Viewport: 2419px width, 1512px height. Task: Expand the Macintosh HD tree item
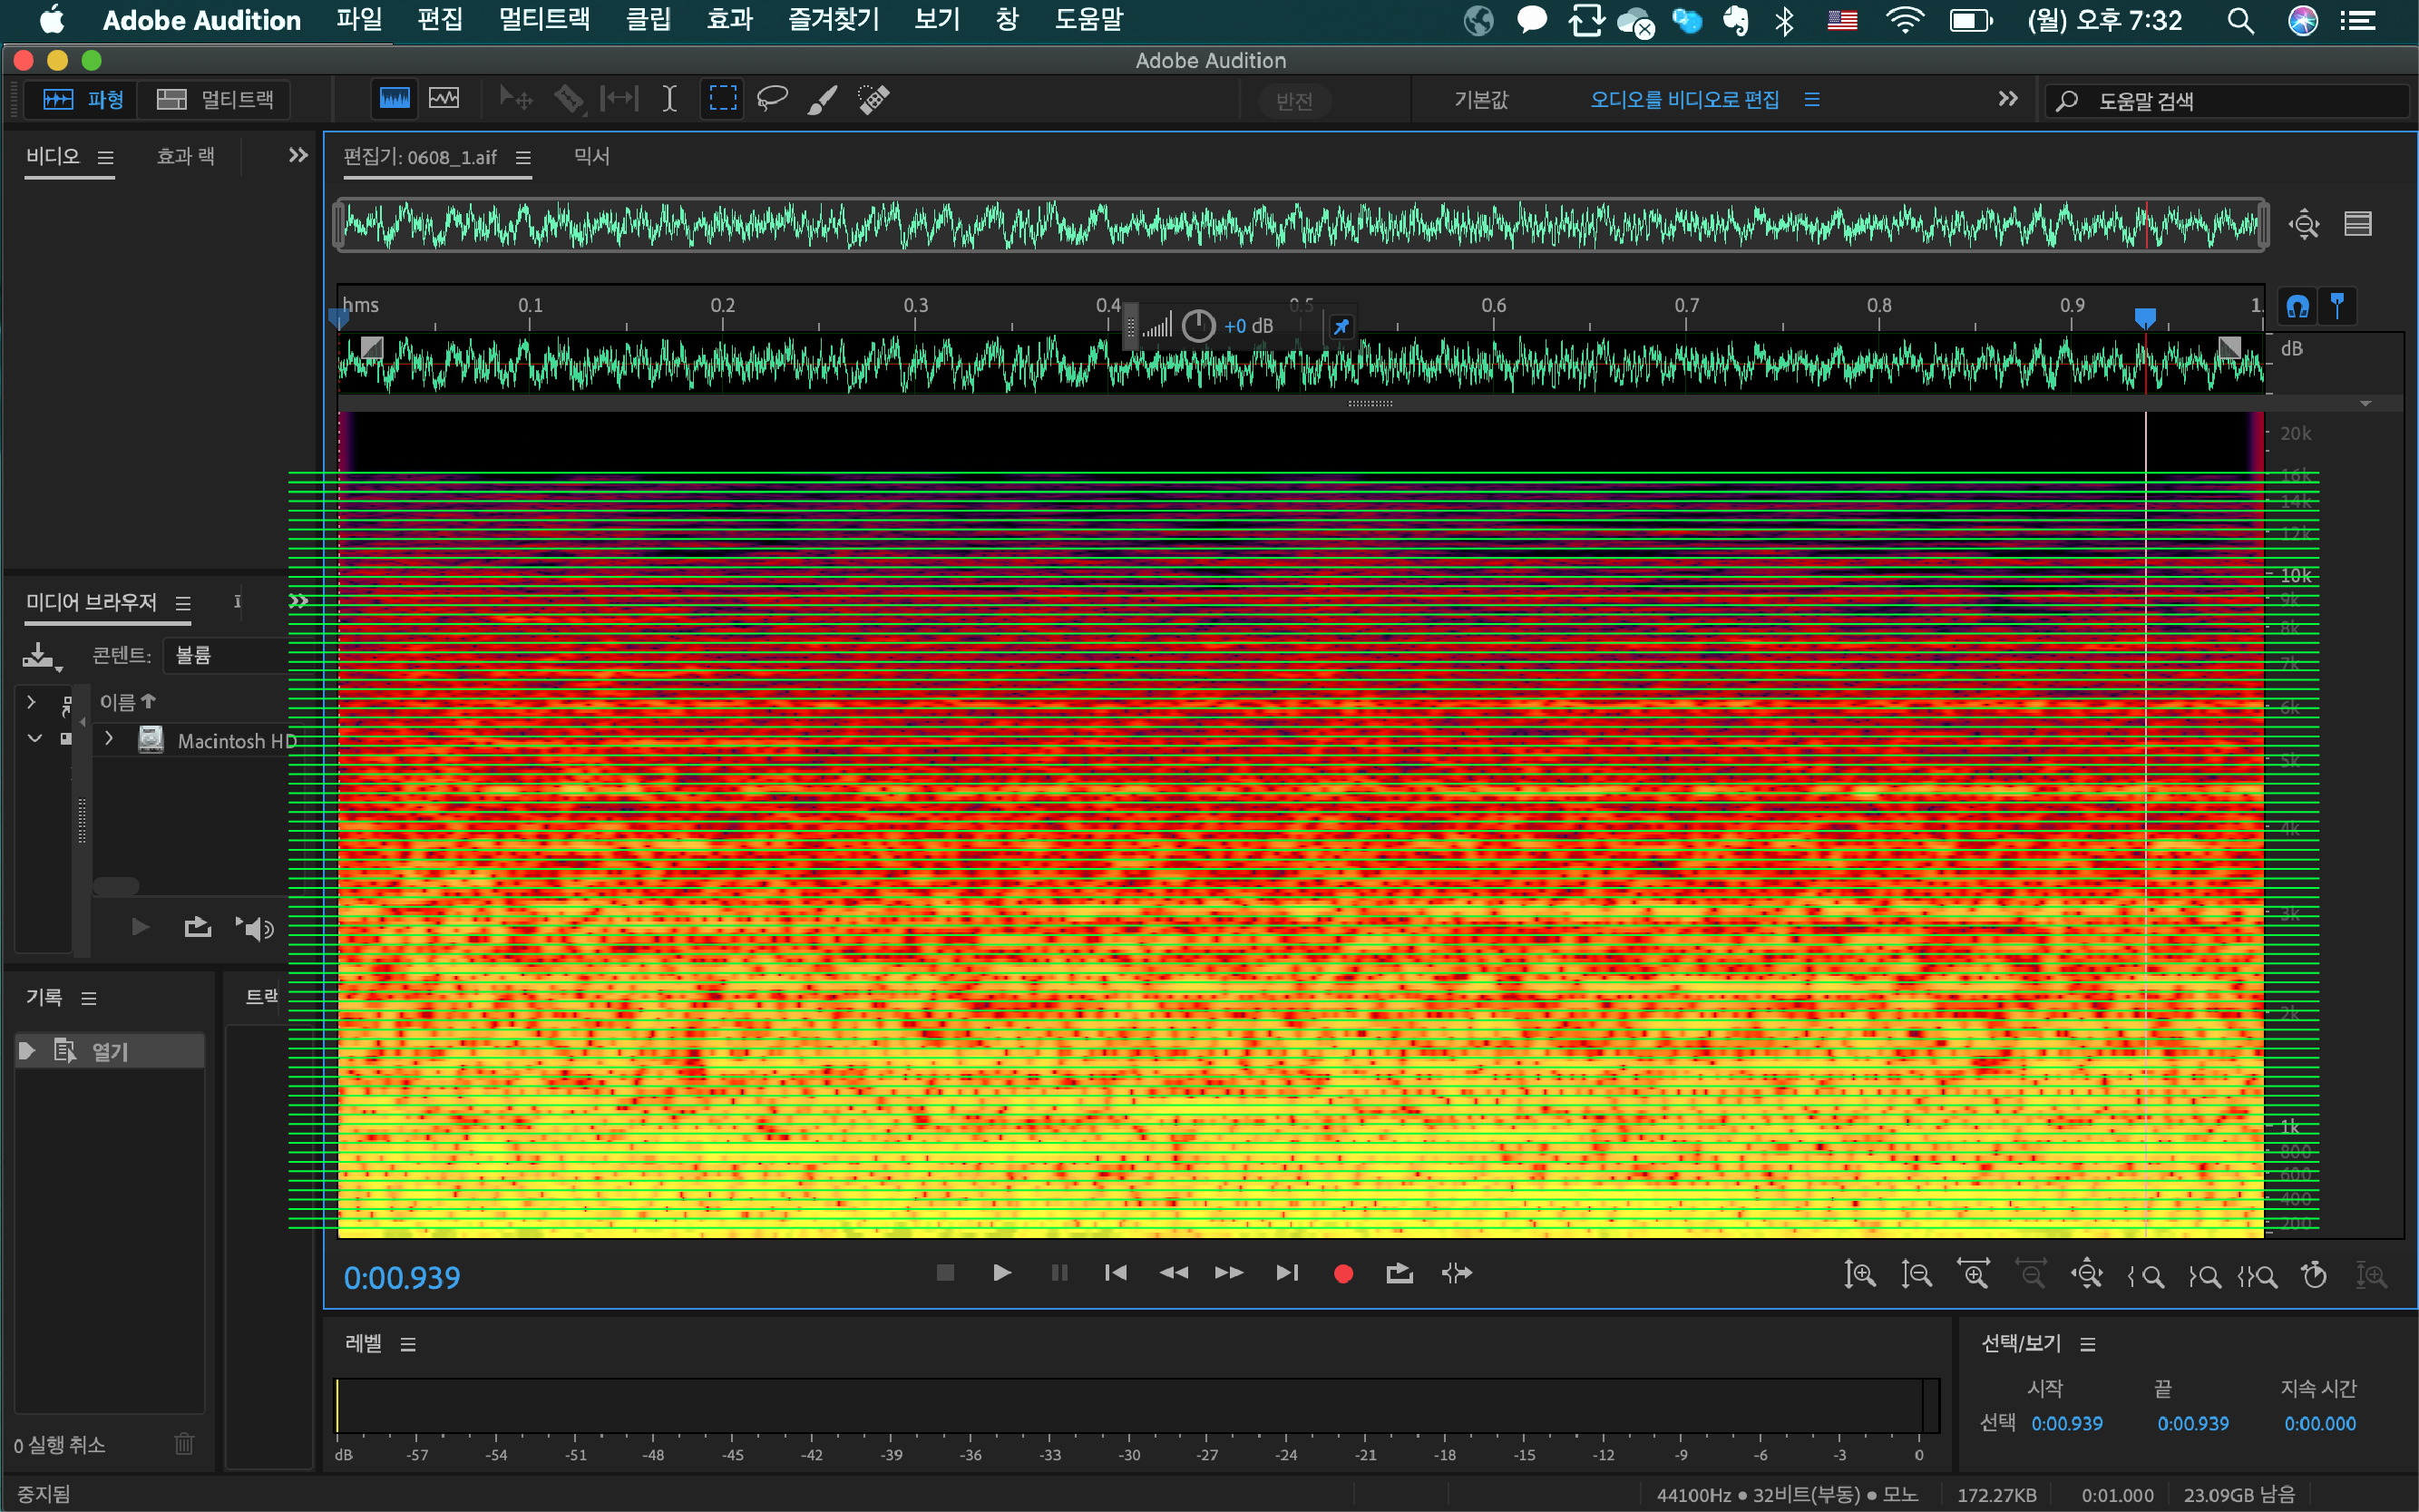pyautogui.click(x=109, y=740)
